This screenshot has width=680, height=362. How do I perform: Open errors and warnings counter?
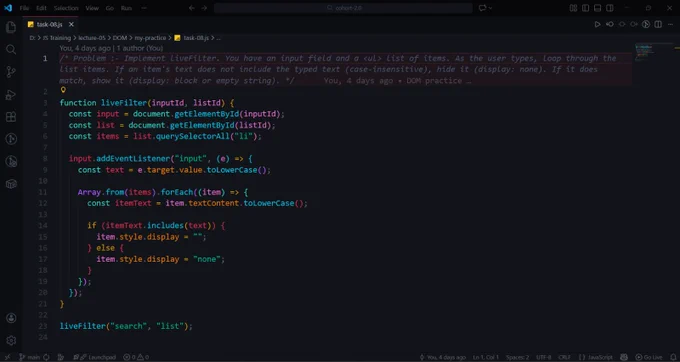[x=136, y=357]
